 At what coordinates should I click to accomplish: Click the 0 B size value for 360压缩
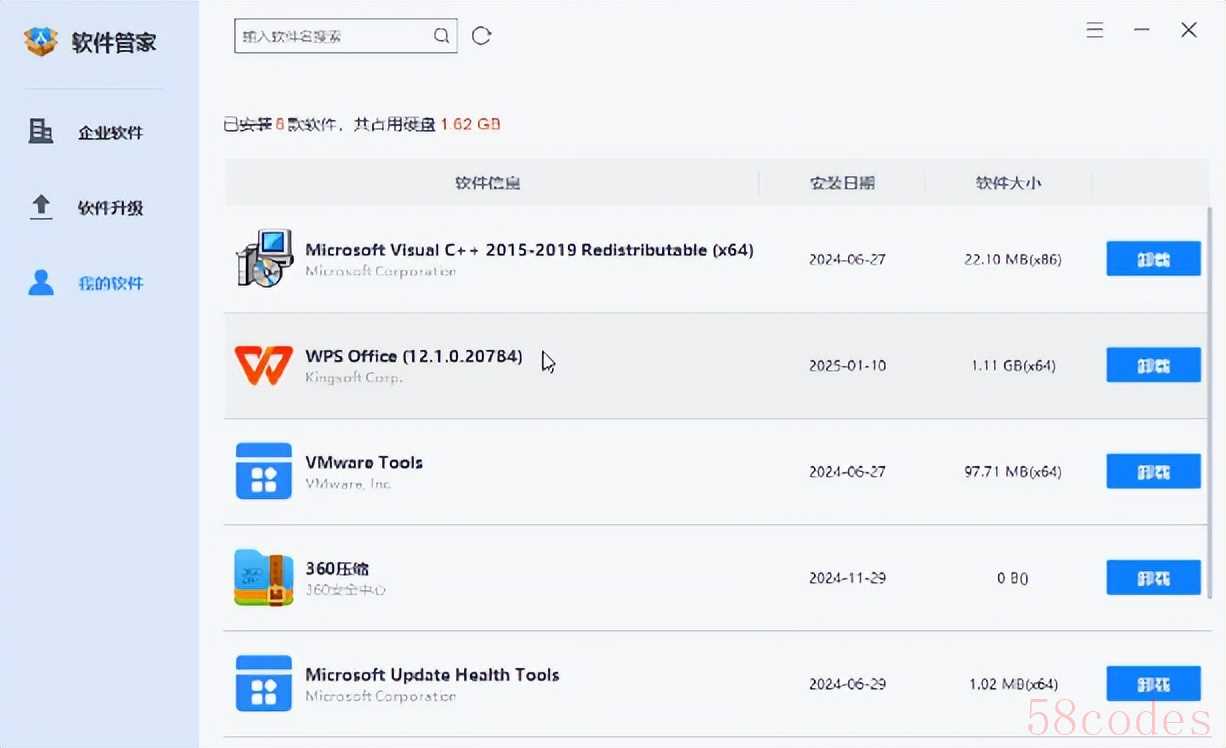coord(1013,578)
